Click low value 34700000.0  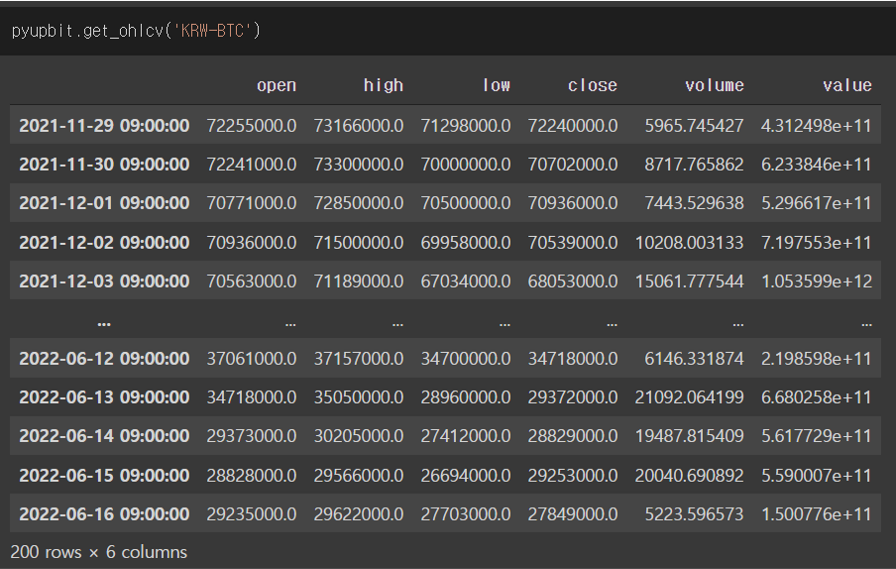pyautogui.click(x=466, y=359)
